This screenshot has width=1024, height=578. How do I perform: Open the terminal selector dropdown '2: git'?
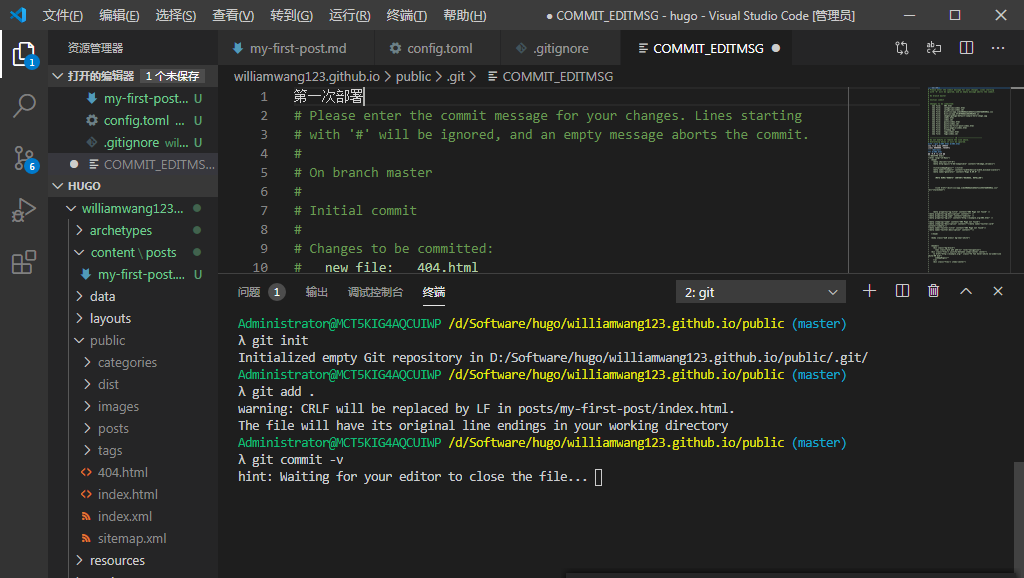coord(761,292)
